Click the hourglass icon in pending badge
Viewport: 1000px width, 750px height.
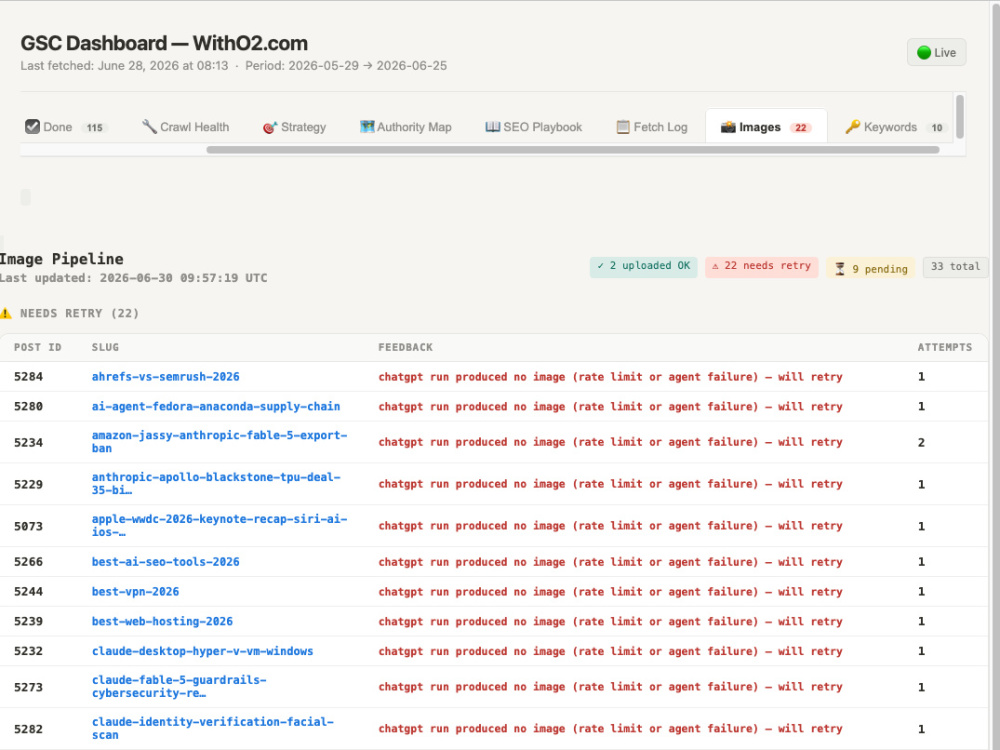pos(840,269)
